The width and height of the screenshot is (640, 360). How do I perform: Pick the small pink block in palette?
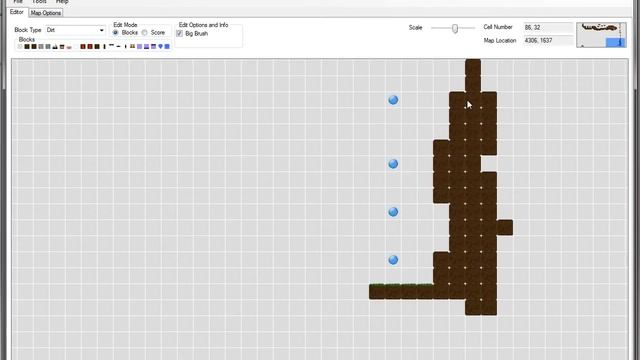pos(69,47)
